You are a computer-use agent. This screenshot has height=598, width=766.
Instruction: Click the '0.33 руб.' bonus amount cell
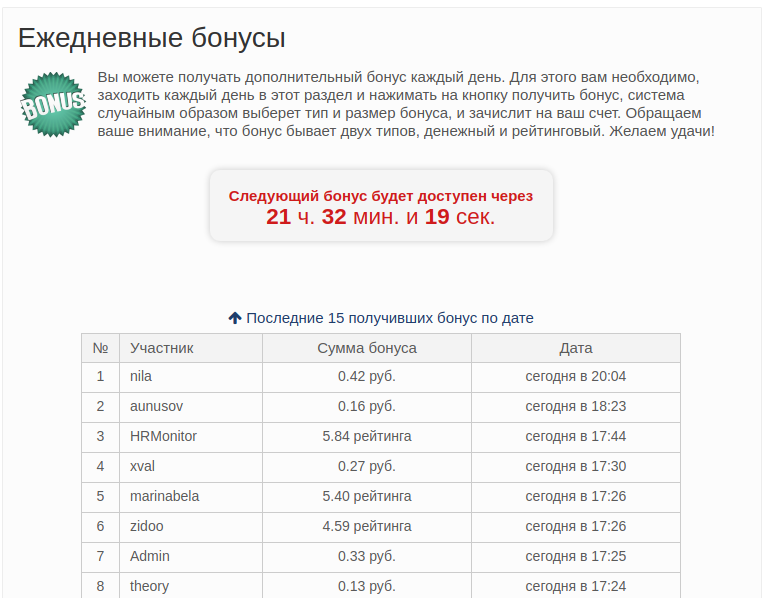[x=367, y=556]
